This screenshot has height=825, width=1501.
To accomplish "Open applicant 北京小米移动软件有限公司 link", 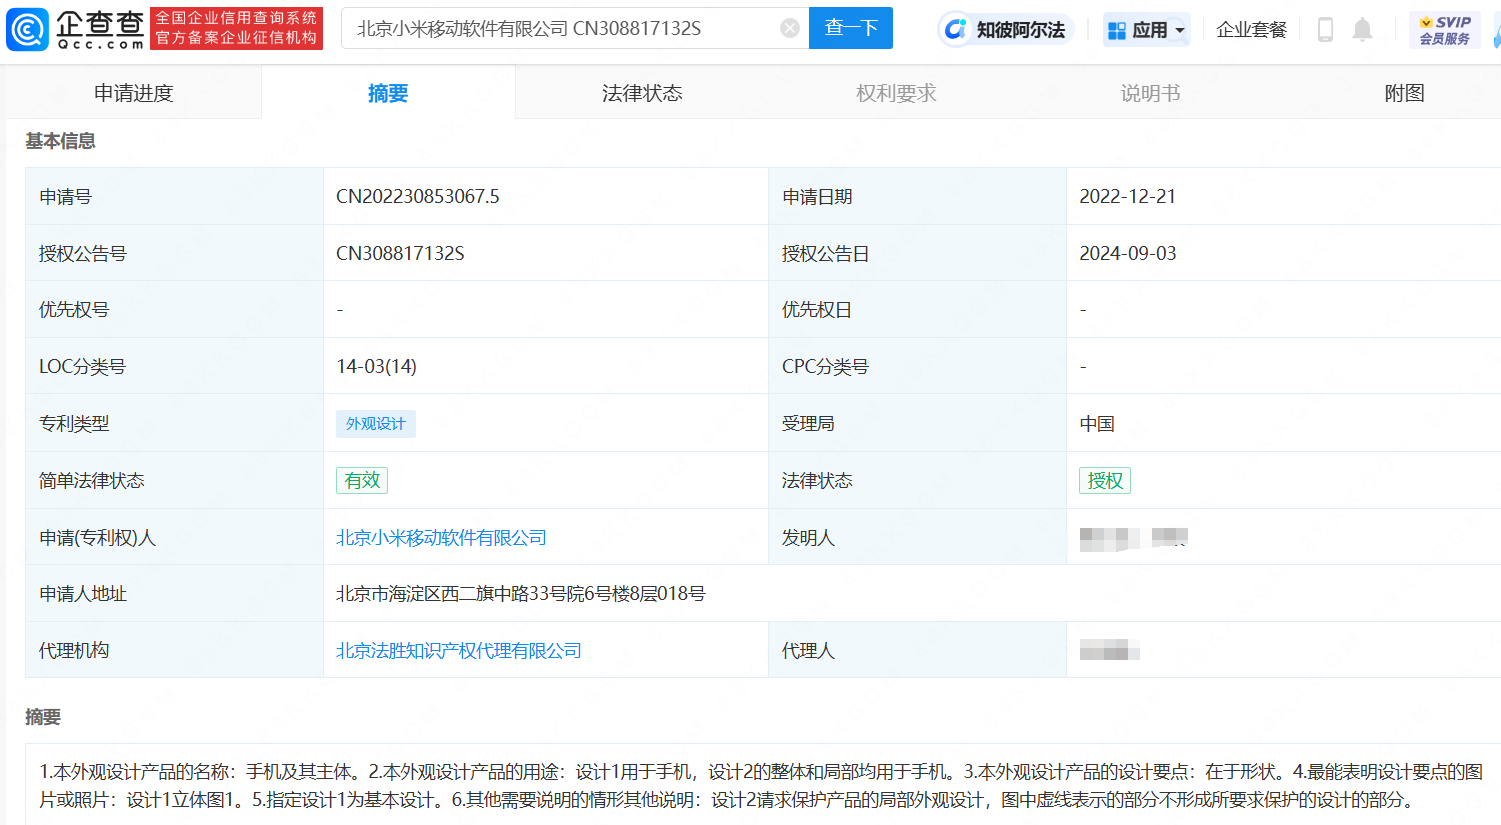I will (441, 538).
